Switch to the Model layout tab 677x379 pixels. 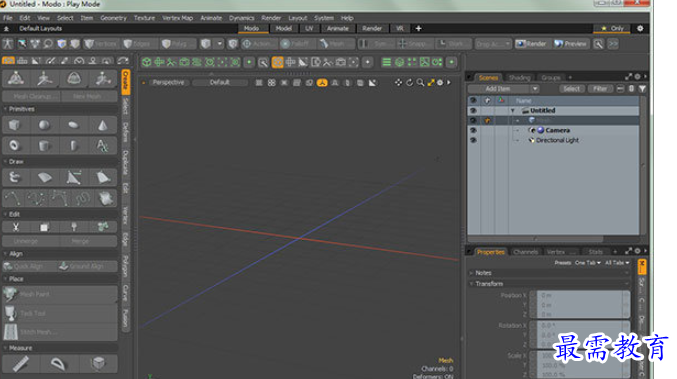coord(284,28)
